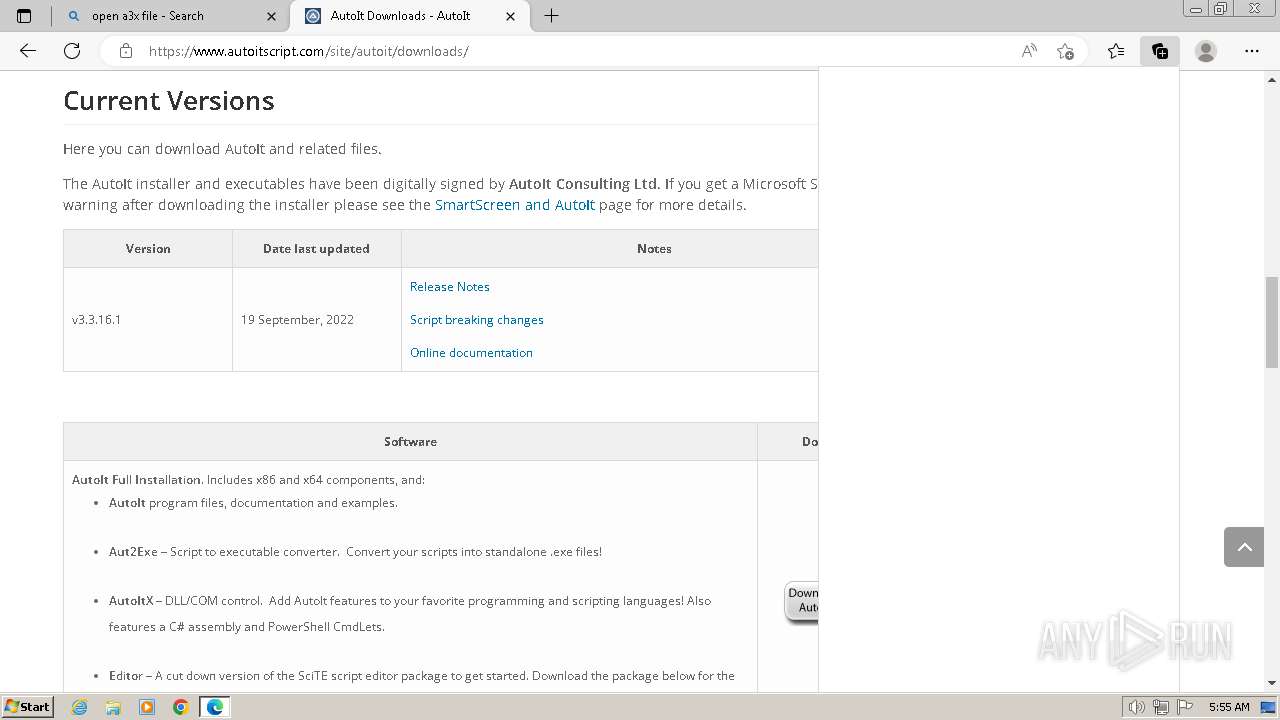Screen dimensions: 1280x720
Task: Click the Software column header
Action: point(410,442)
